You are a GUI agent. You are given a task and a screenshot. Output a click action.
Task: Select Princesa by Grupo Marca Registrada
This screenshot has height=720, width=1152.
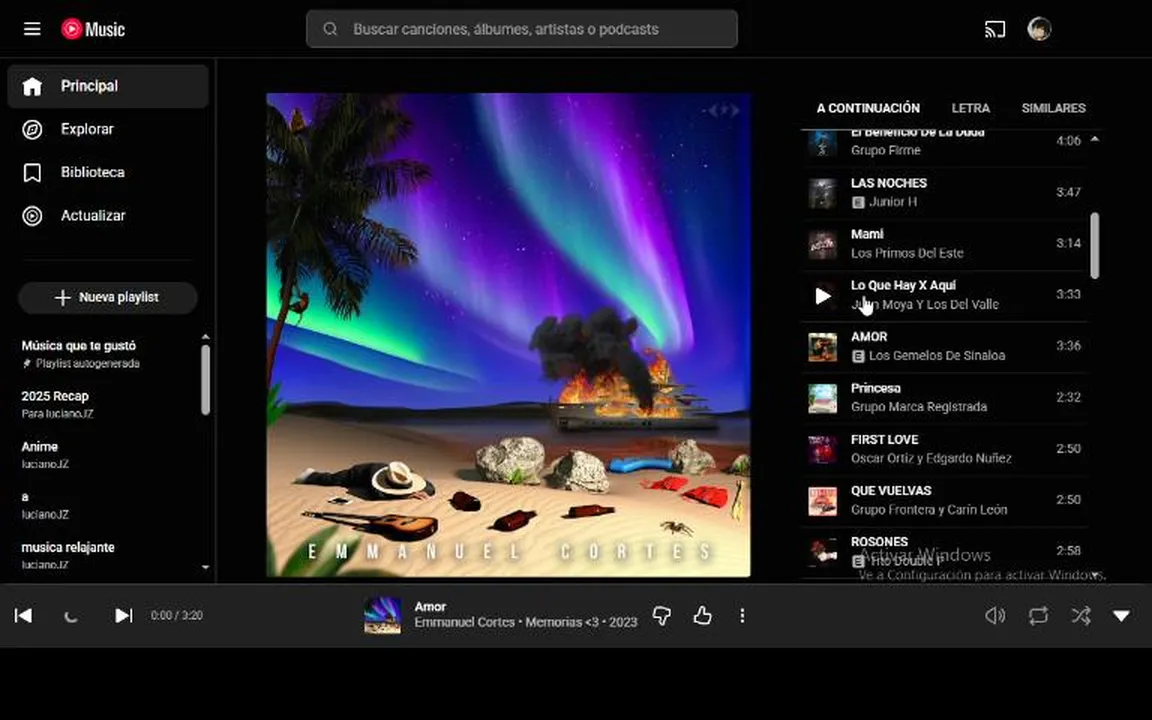pos(945,397)
